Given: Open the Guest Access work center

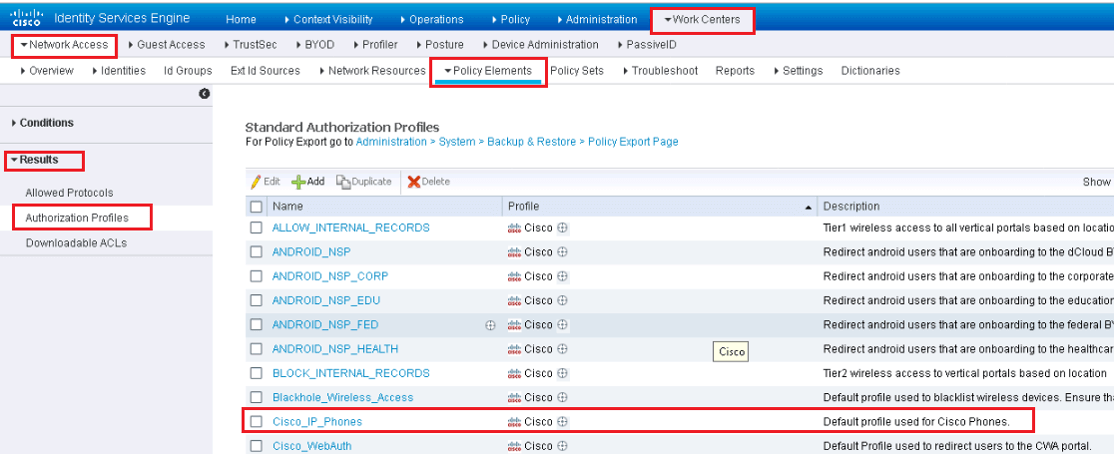Looking at the screenshot, I should click(x=167, y=45).
